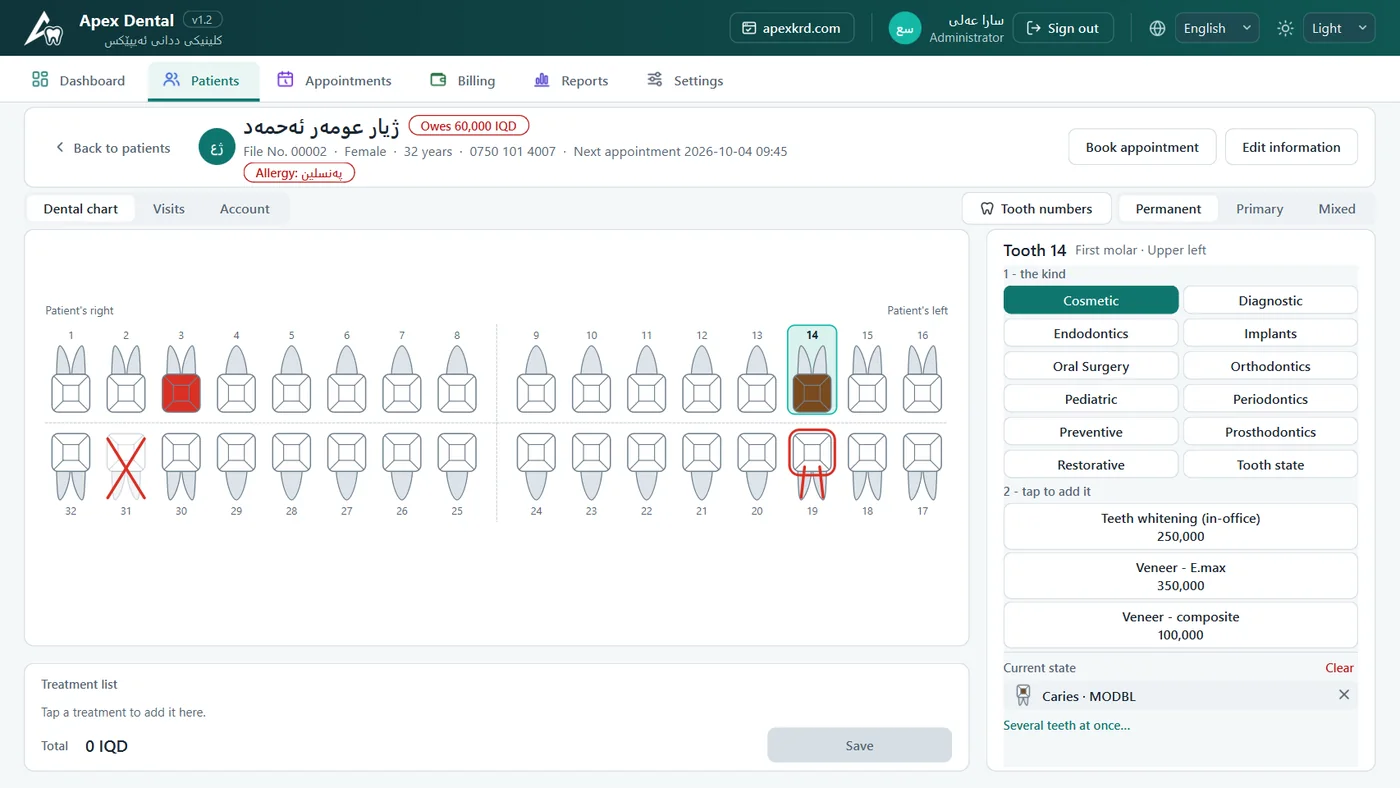This screenshot has width=1400, height=788.
Task: Open the Dashboard tab
Action: point(79,80)
